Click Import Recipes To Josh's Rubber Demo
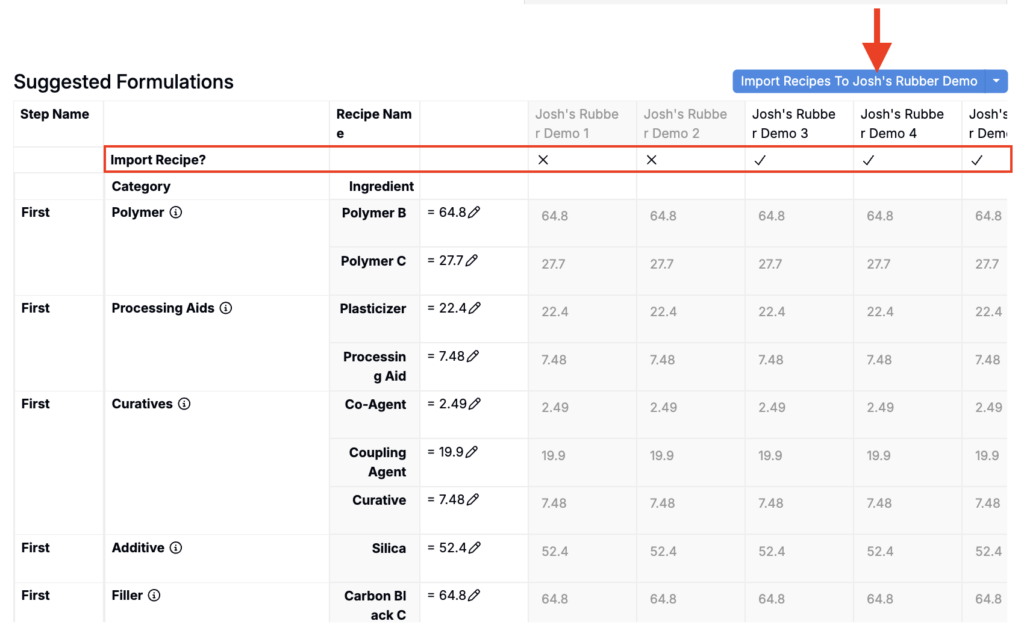Viewport: 1024px width, 636px height. pos(859,81)
